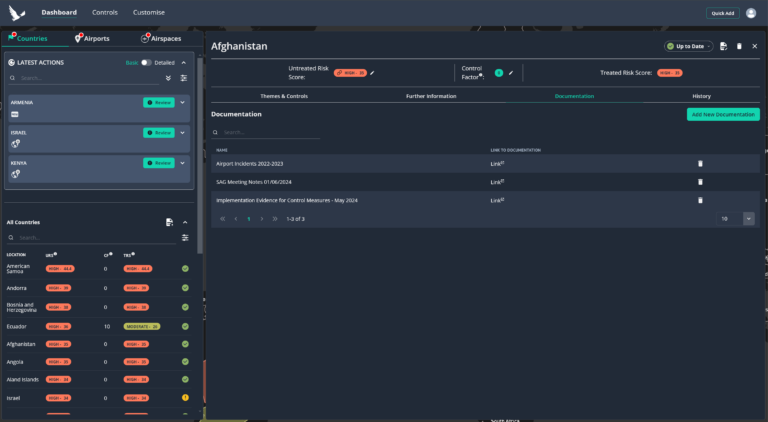Viewport: 768px width, 422px height.
Task: Open the Up to Date status dropdown
Action: tap(689, 46)
